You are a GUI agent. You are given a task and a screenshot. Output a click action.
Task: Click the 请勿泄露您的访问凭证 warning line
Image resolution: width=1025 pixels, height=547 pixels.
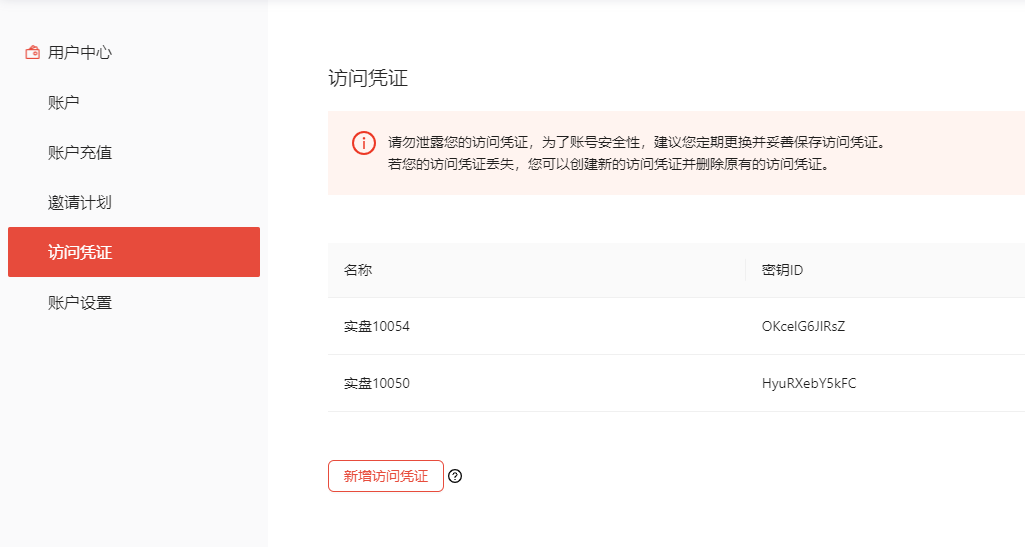[x=636, y=143]
